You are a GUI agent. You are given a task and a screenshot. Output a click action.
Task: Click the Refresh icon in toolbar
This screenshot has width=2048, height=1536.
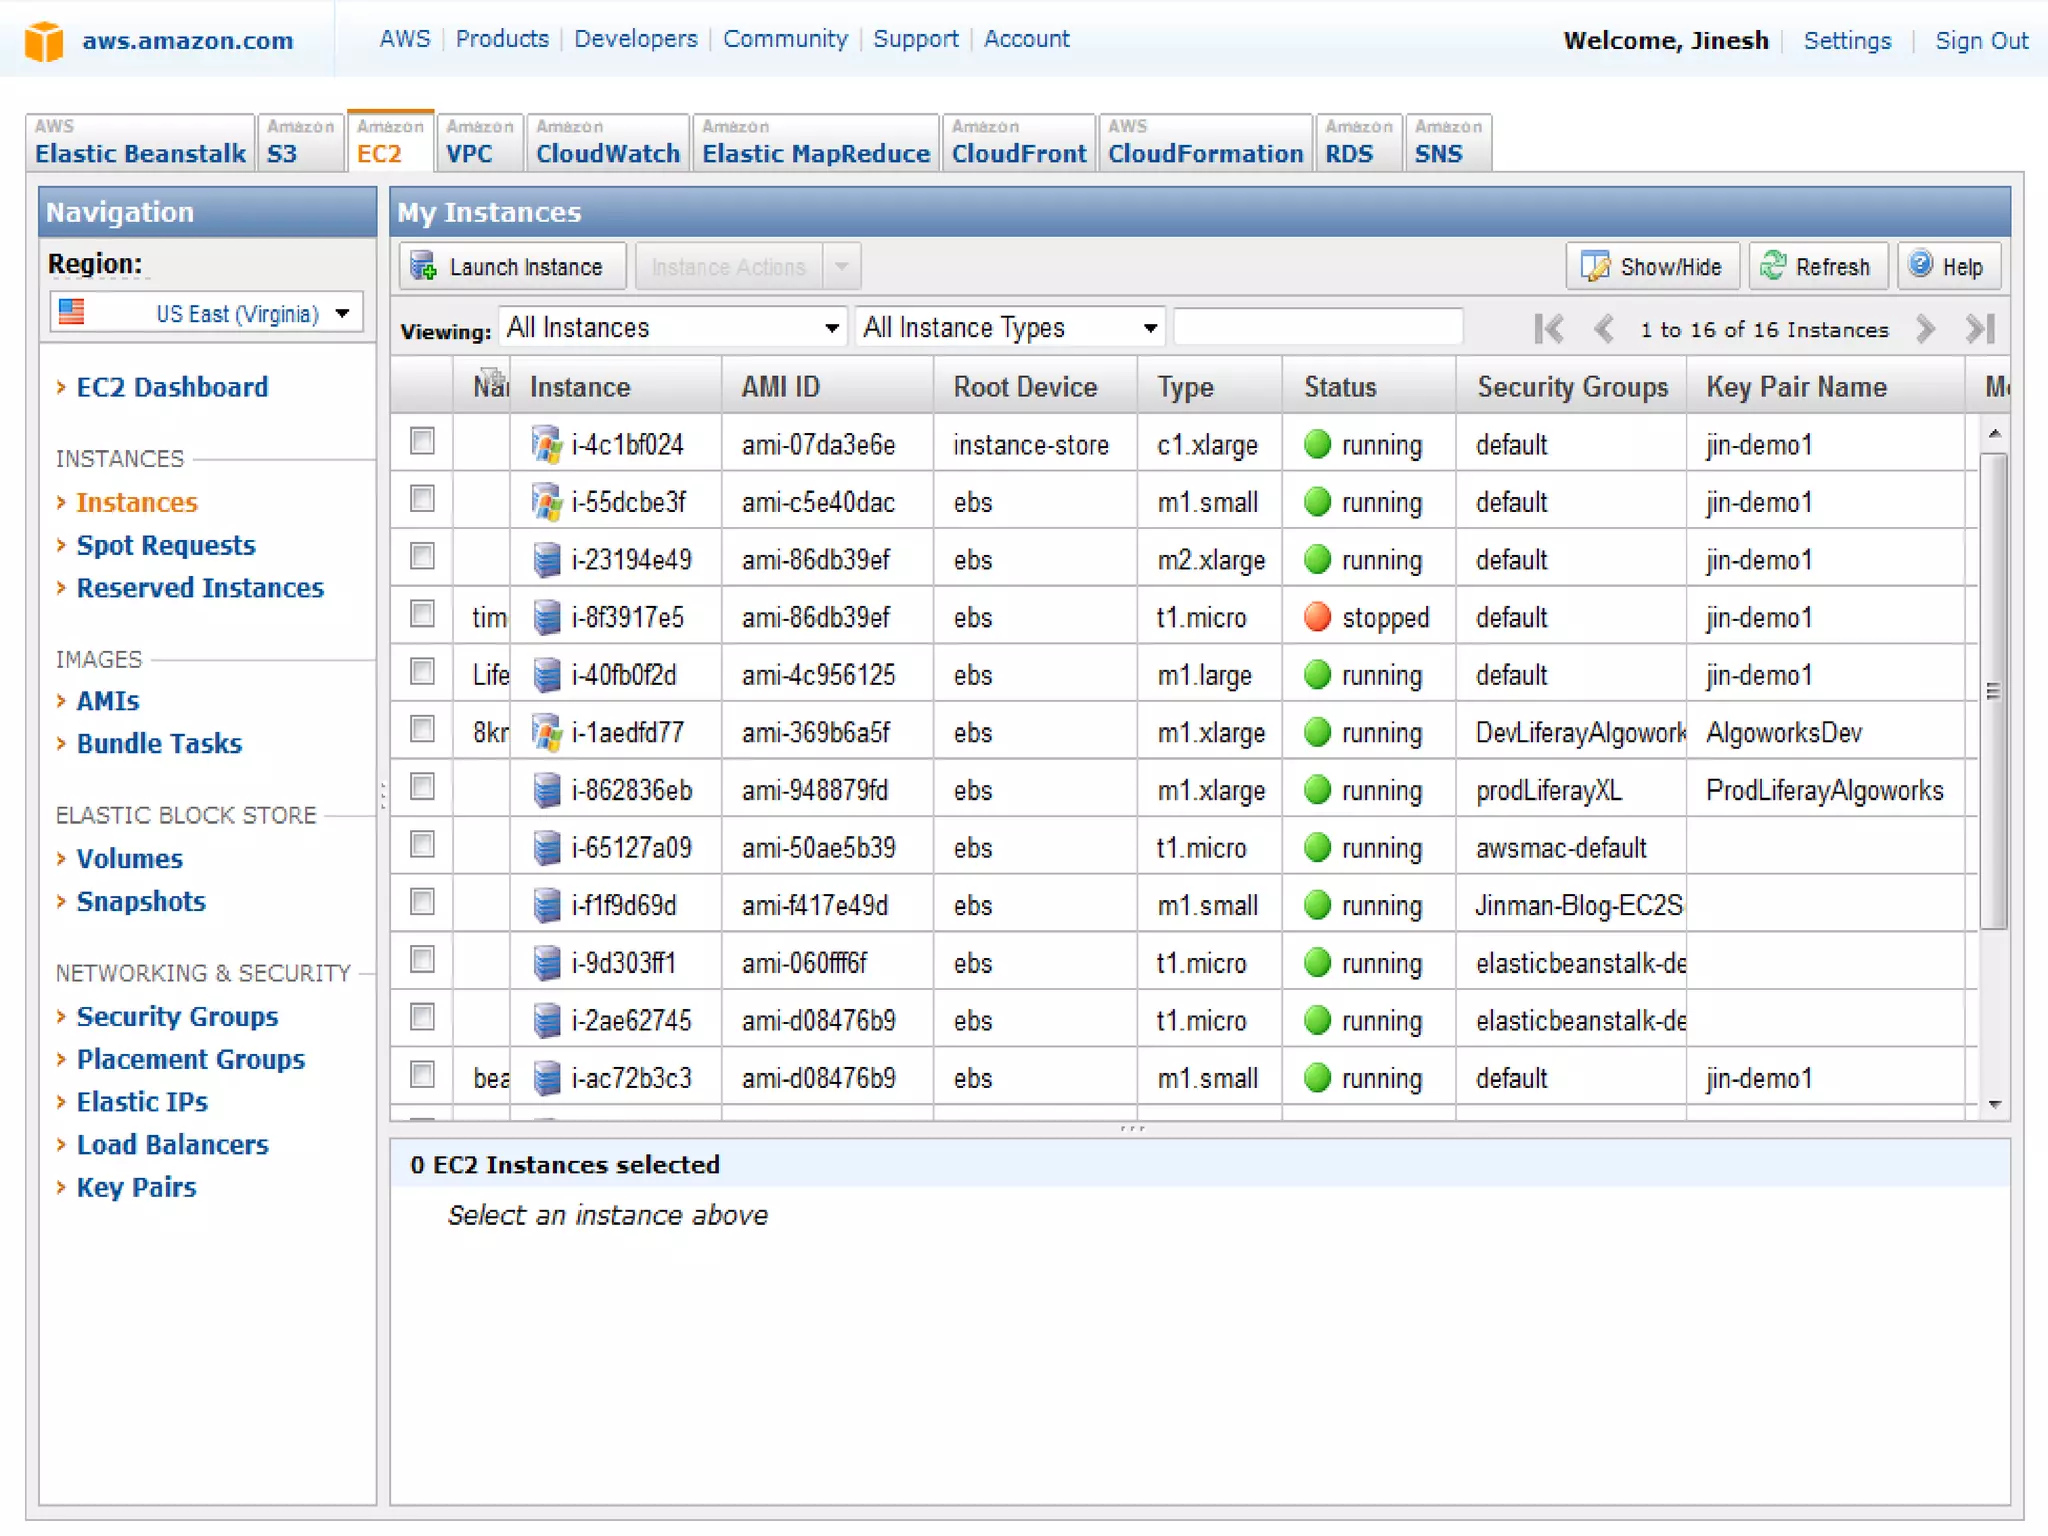pos(1773,266)
